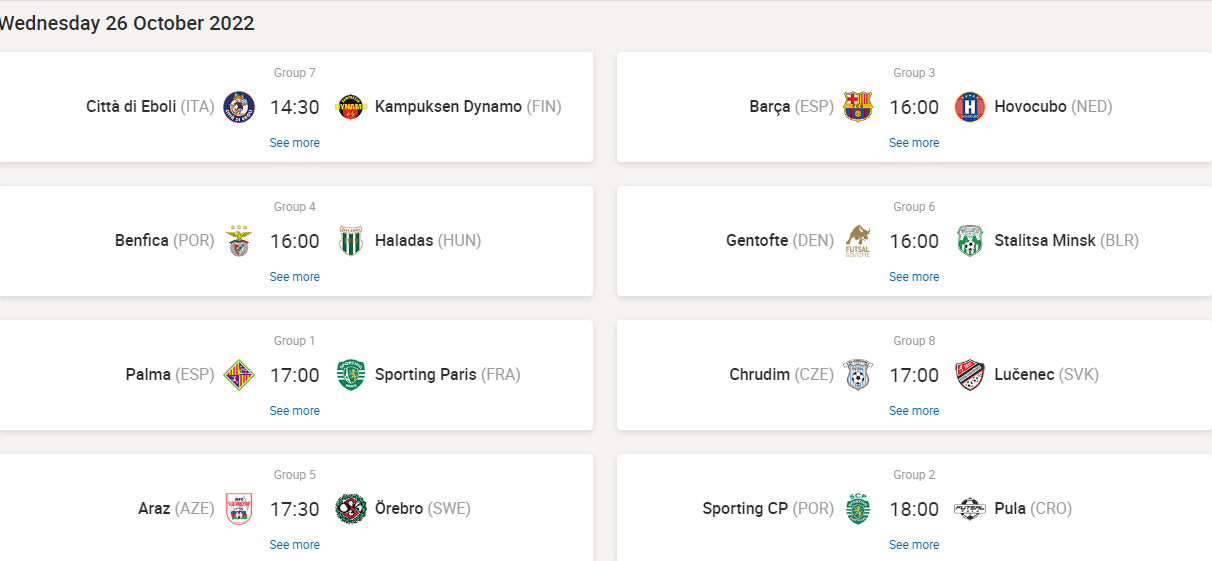Select the Stalitsa Minsk club badge
This screenshot has height=561, width=1212.
(970, 241)
